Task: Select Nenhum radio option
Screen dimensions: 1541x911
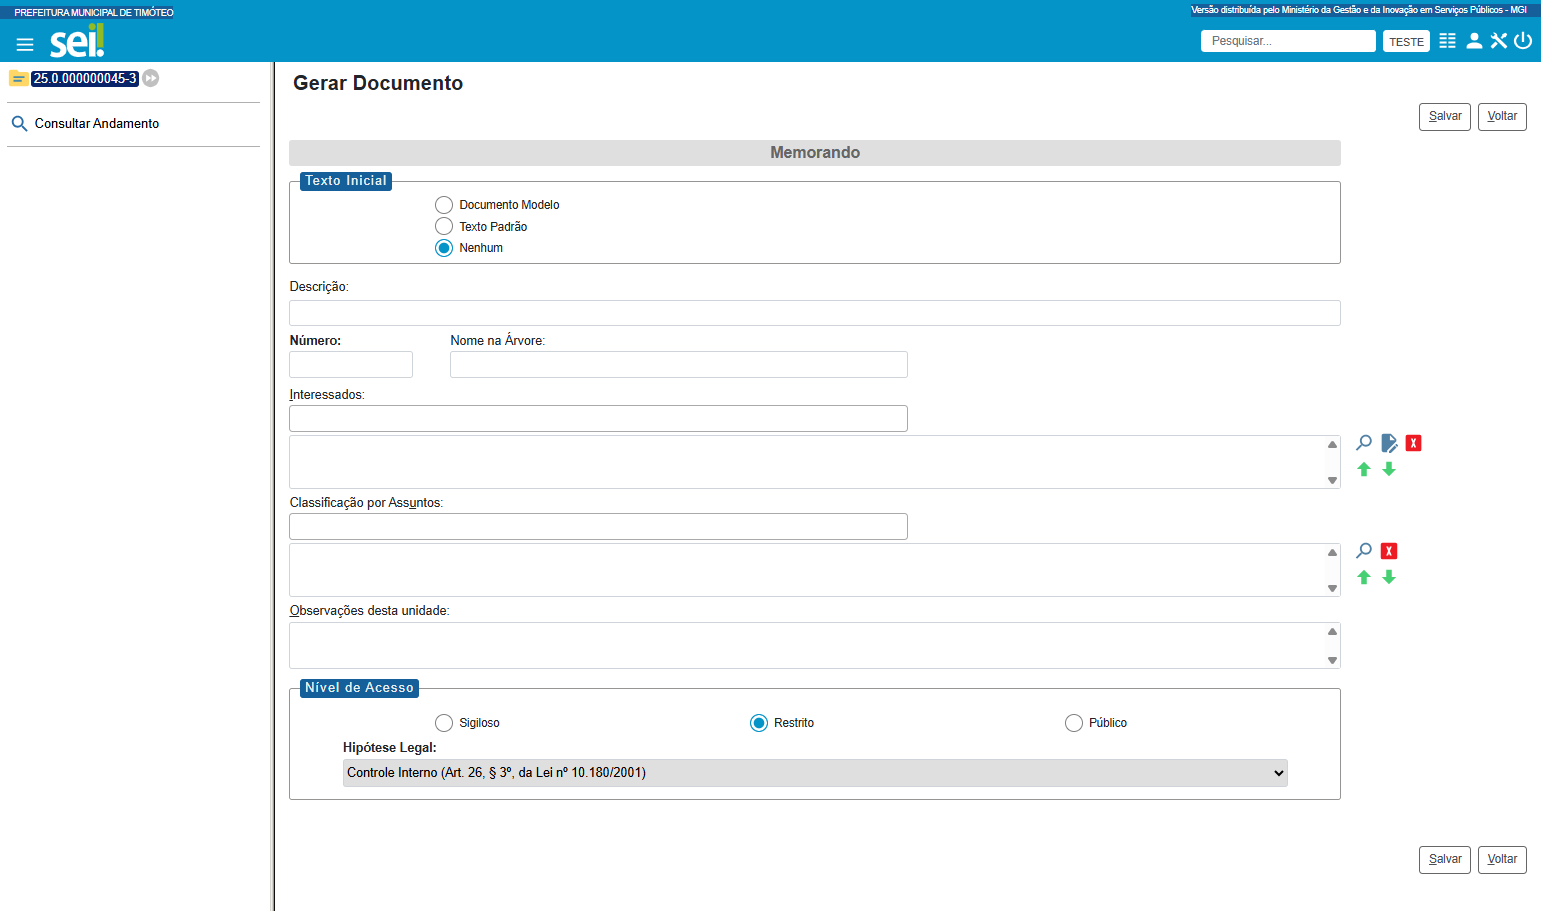Action: (x=444, y=248)
